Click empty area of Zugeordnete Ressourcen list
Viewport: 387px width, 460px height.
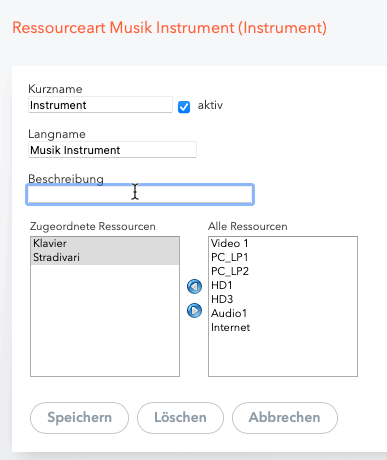105,320
